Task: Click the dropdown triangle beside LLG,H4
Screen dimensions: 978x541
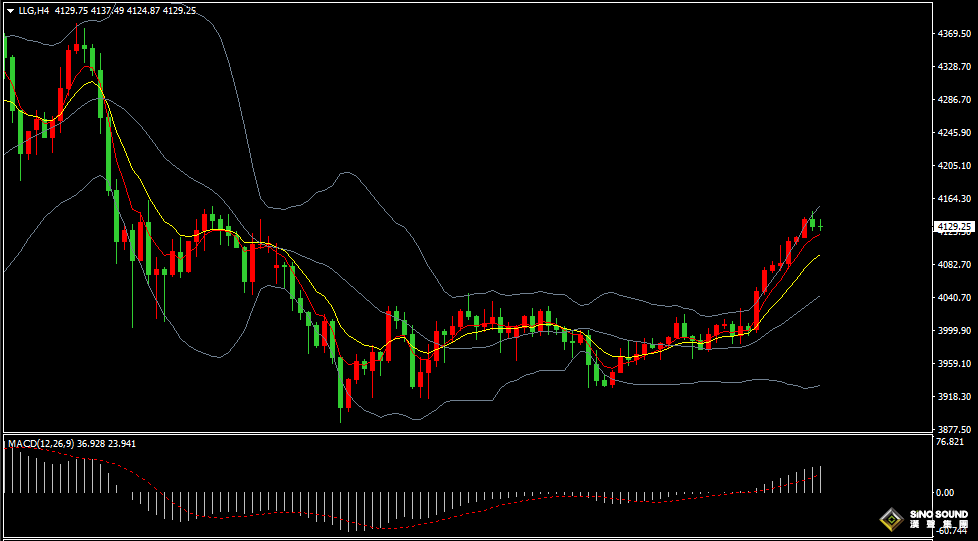Action: (10, 11)
